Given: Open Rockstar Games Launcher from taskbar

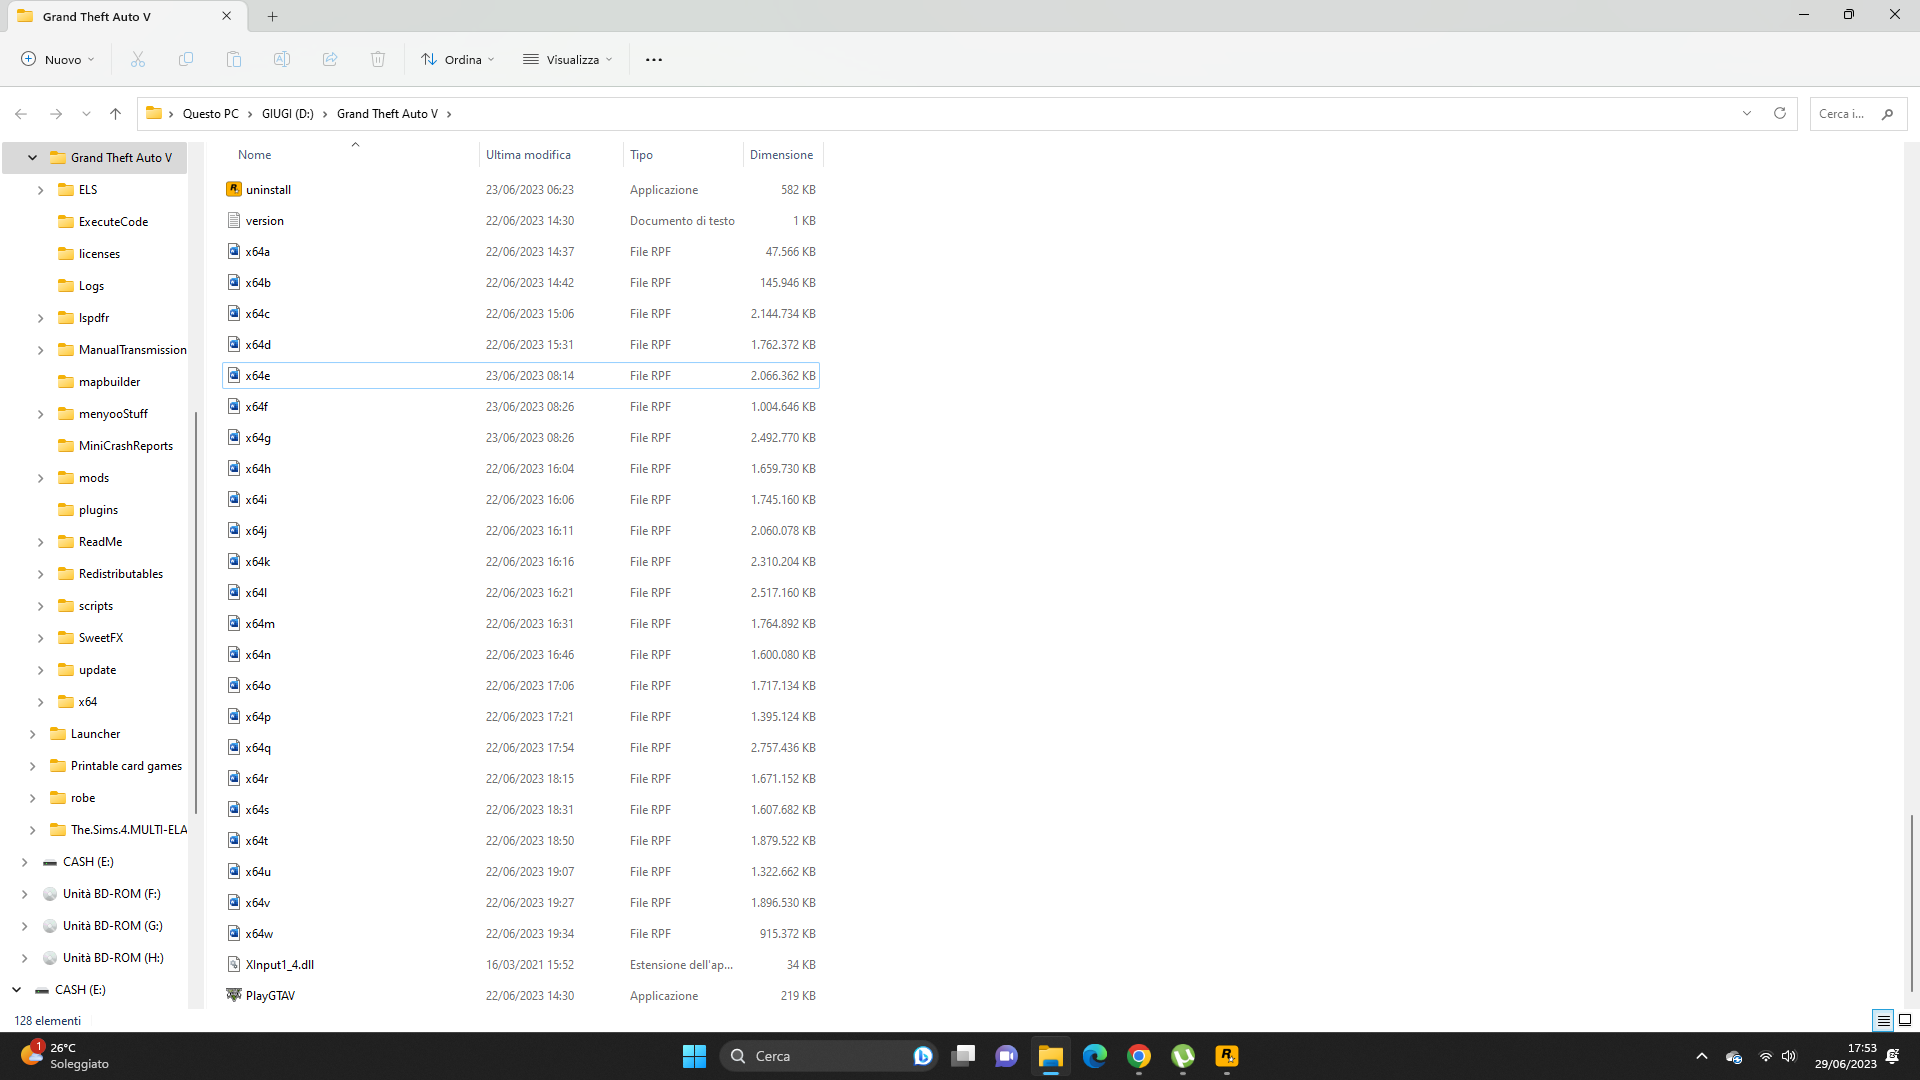Looking at the screenshot, I should [x=1227, y=1056].
